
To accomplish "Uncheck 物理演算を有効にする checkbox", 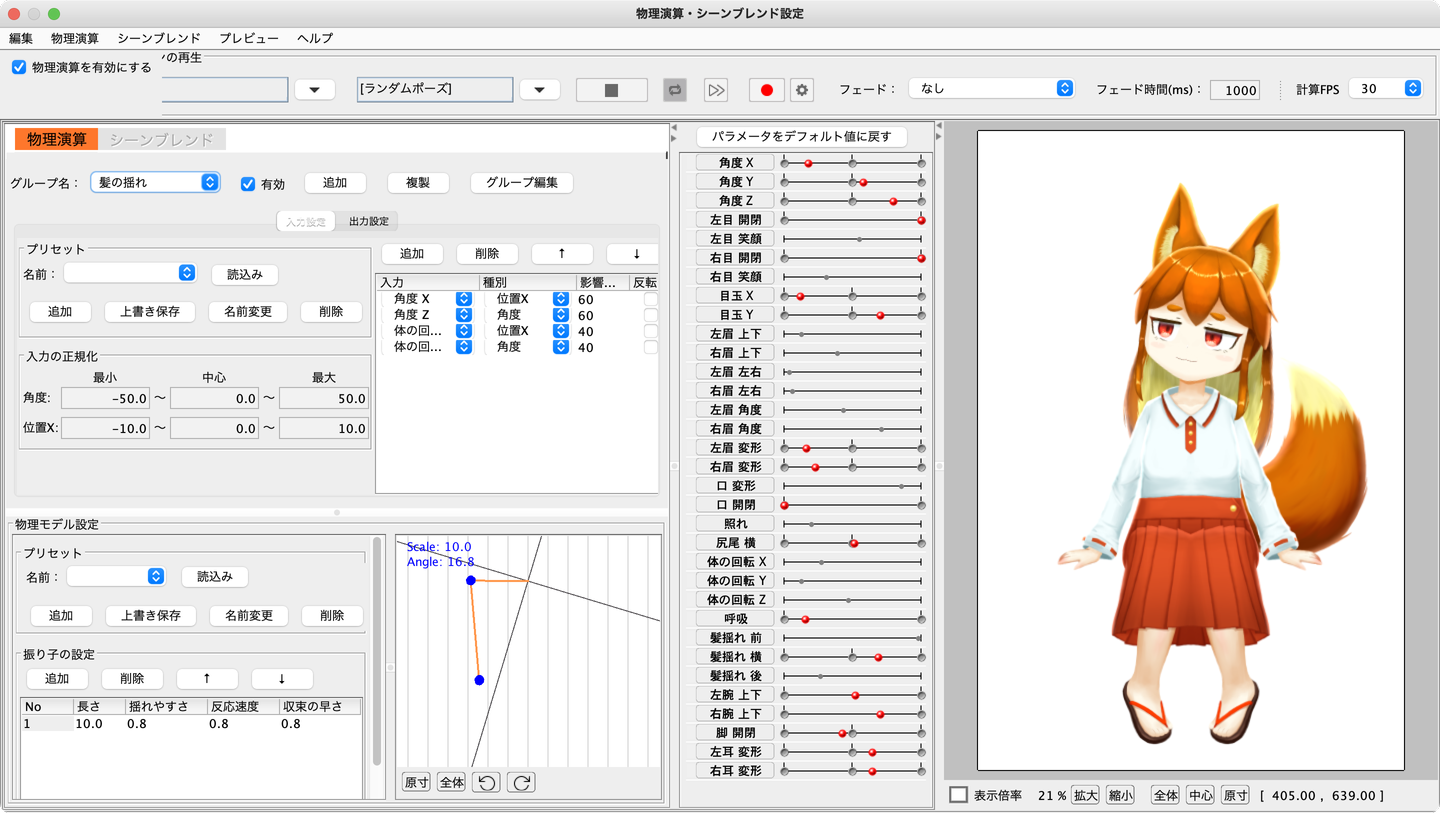I will [x=19, y=68].
